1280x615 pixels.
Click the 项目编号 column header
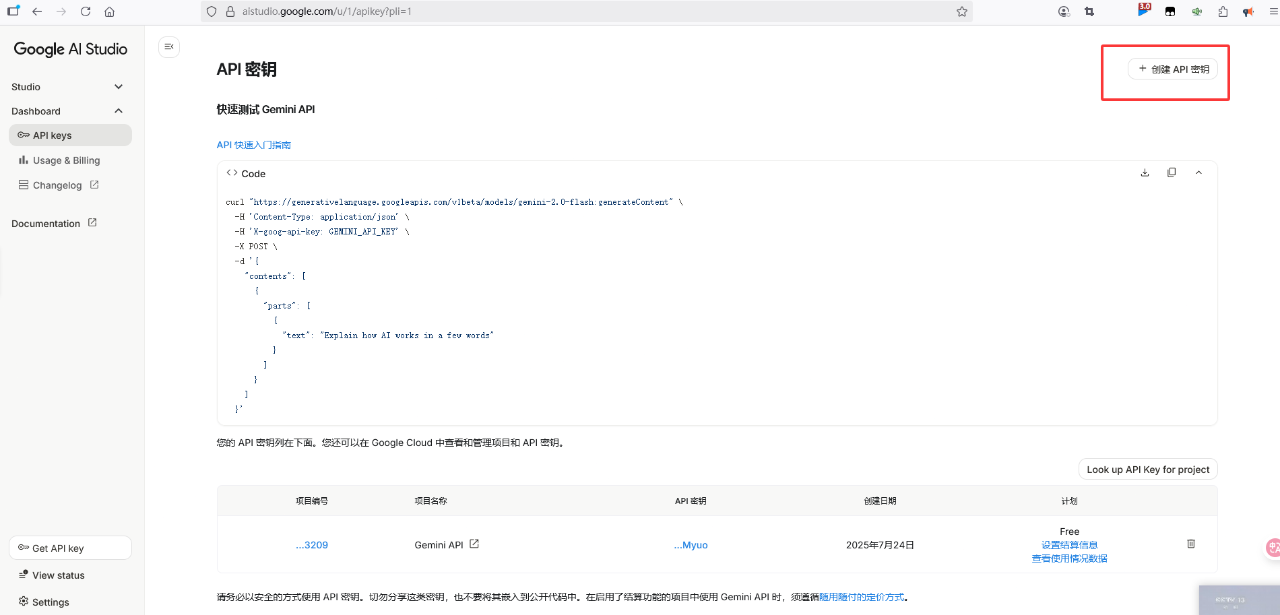click(x=312, y=500)
